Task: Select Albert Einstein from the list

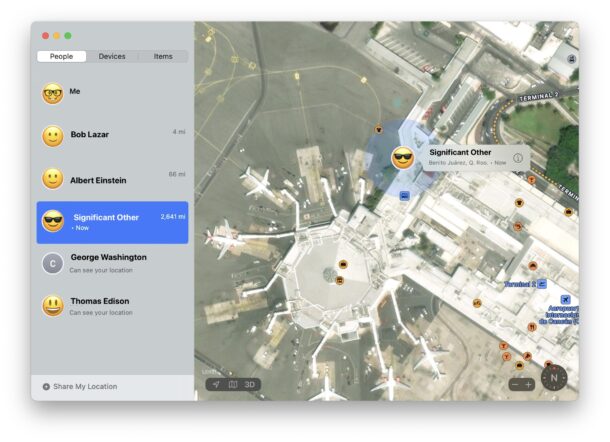Action: [112, 179]
